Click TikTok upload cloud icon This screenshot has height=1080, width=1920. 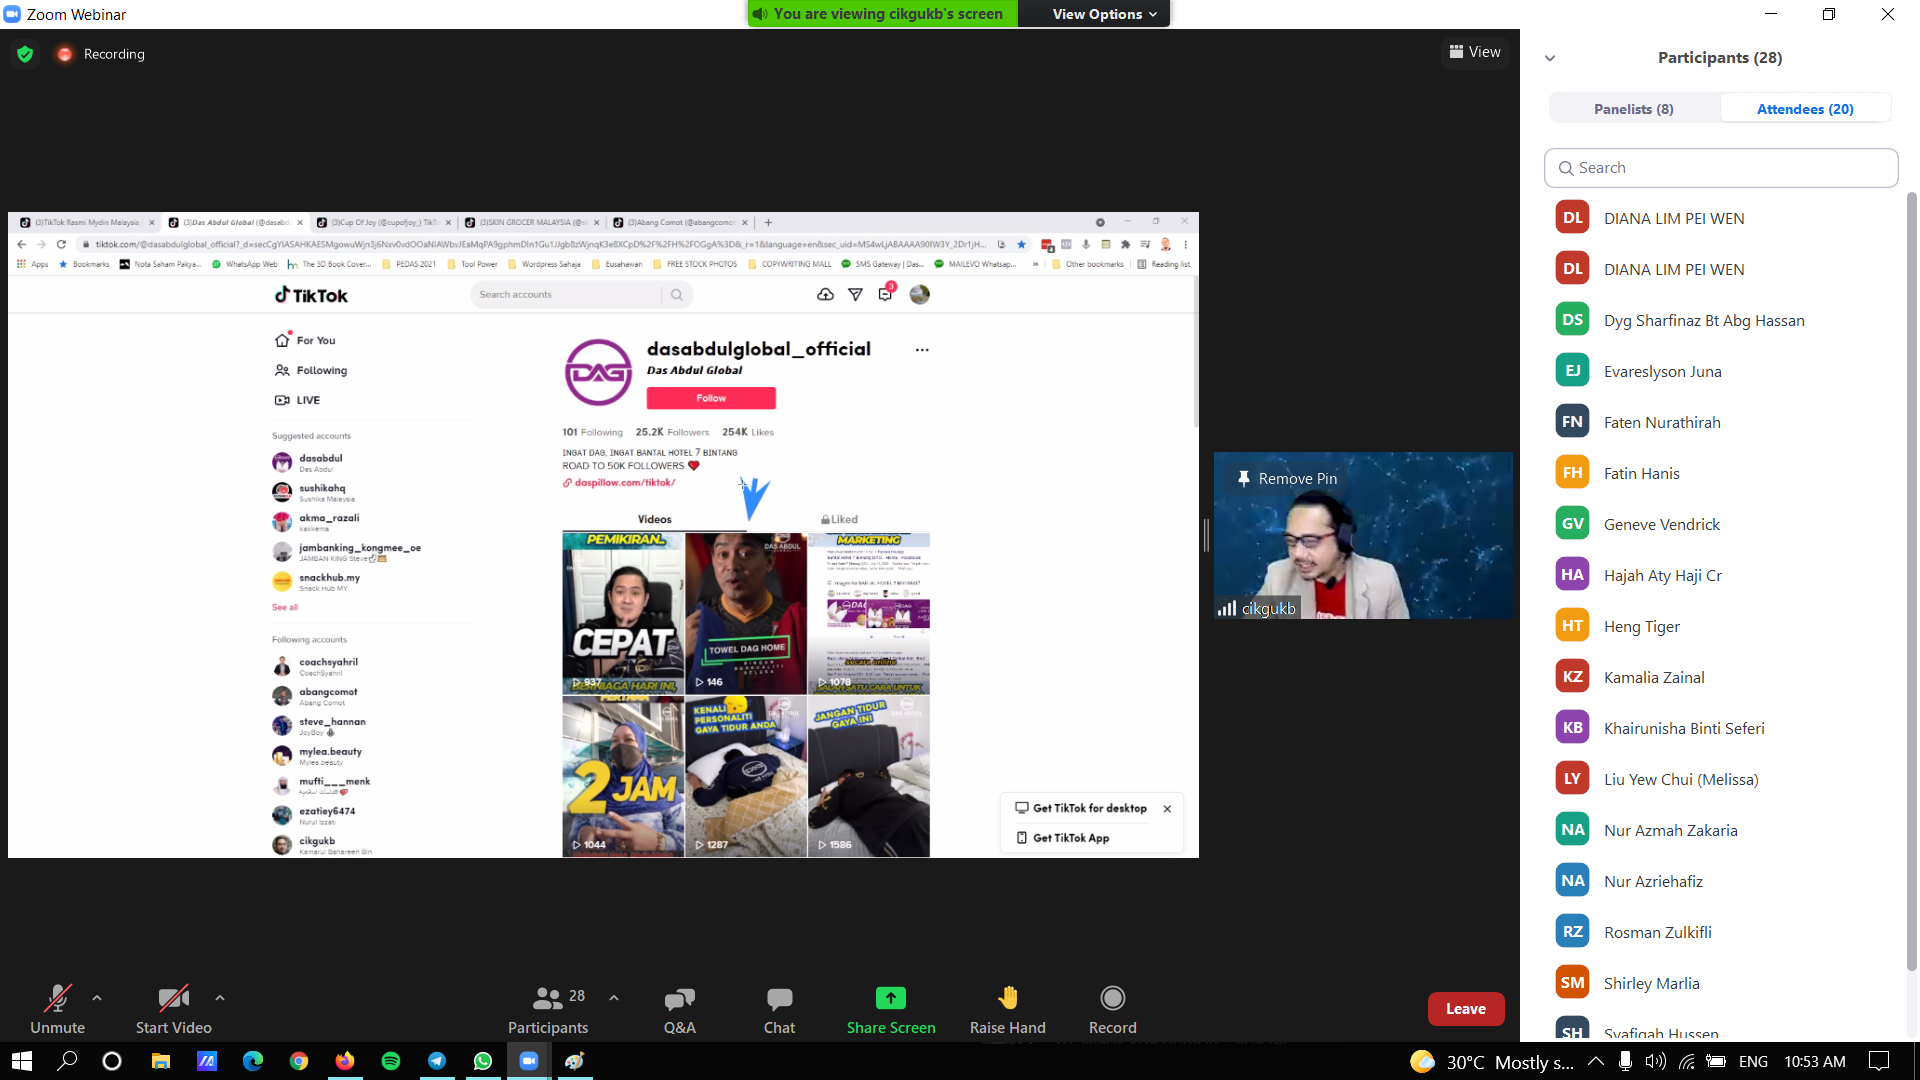click(825, 294)
